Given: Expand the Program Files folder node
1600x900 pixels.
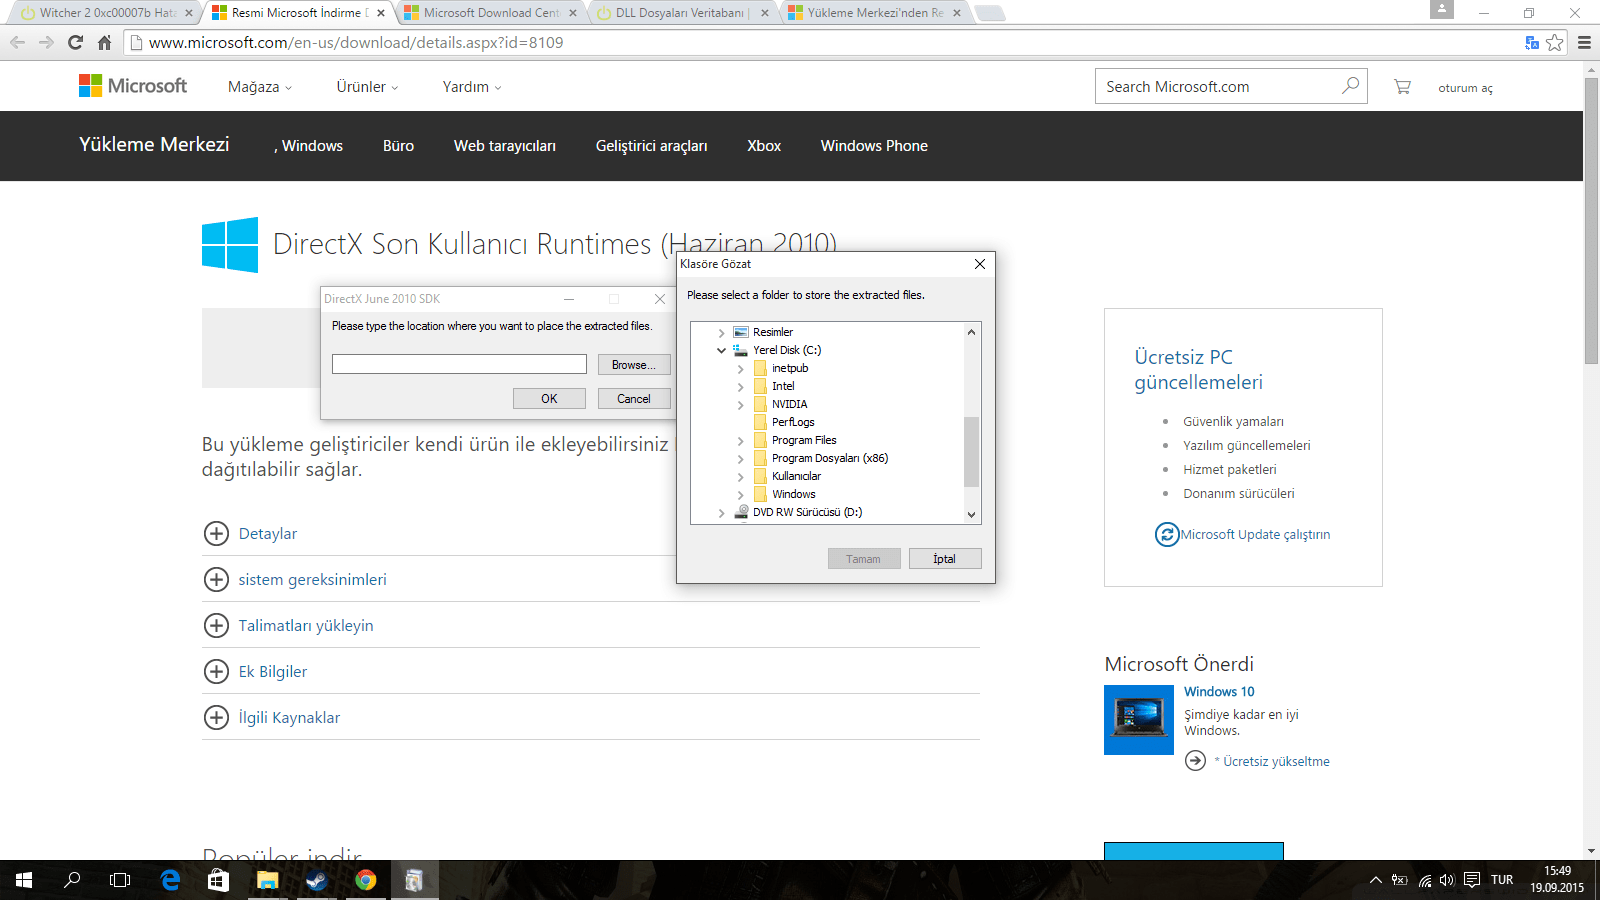Looking at the screenshot, I should [x=740, y=440].
